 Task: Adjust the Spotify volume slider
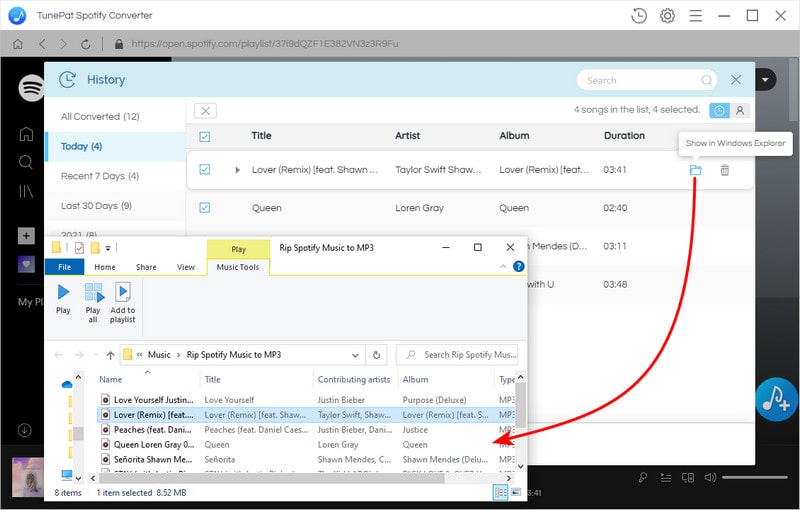click(755, 477)
